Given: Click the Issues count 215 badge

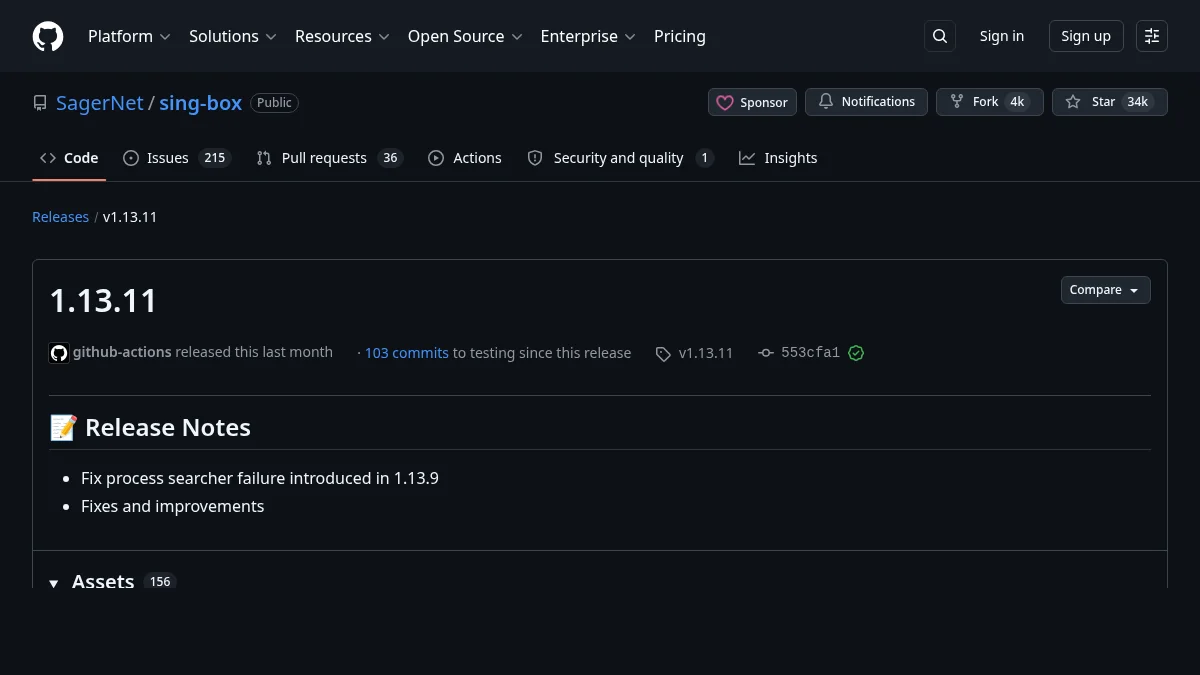Looking at the screenshot, I should tap(214, 158).
